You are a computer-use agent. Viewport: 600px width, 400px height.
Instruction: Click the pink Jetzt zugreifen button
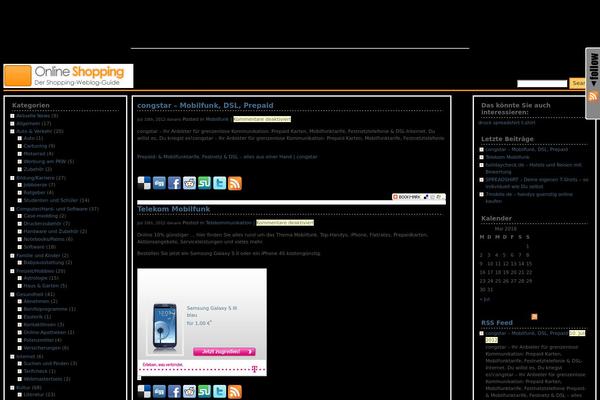224,352
